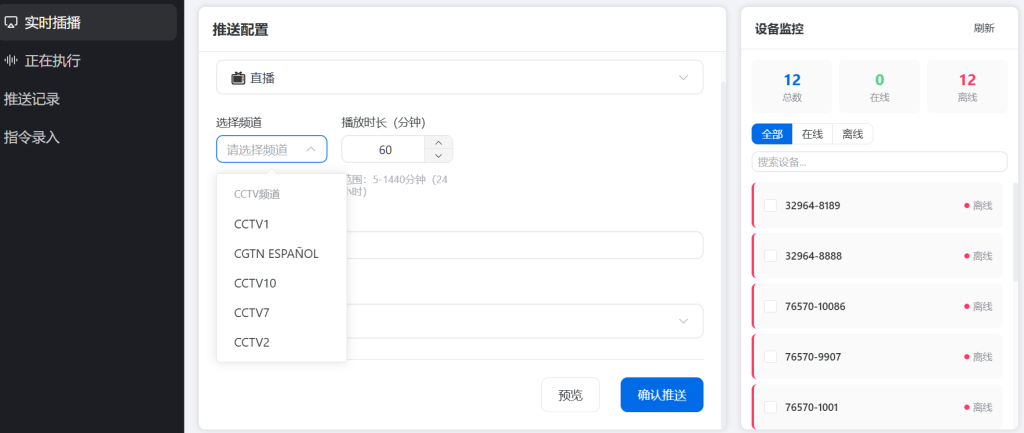Click the TV icon beside 直播
Image resolution: width=1024 pixels, height=433 pixels.
tap(238, 78)
